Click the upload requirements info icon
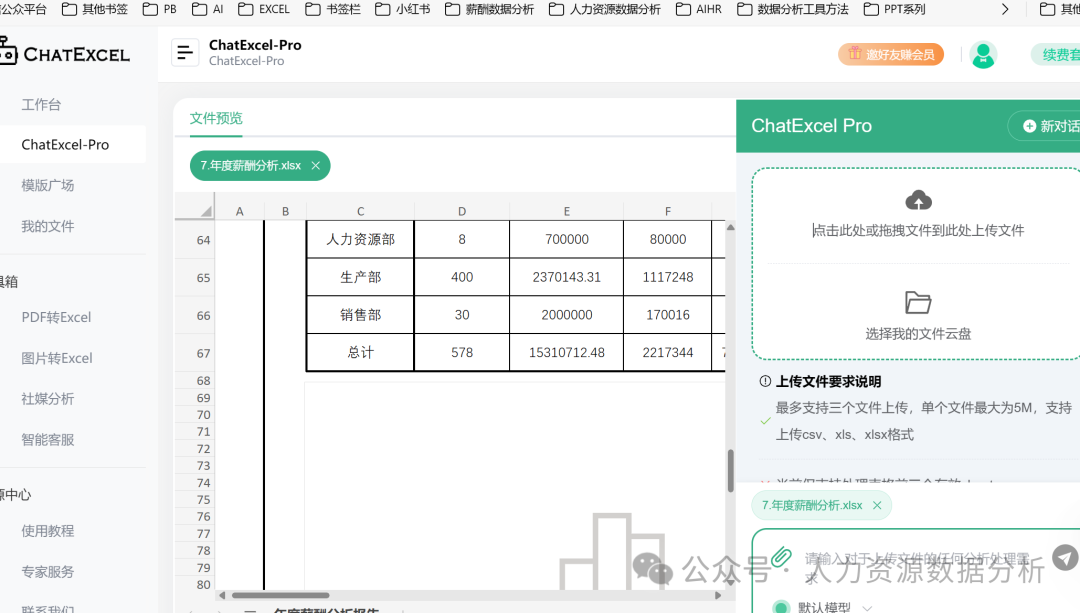 pyautogui.click(x=765, y=381)
